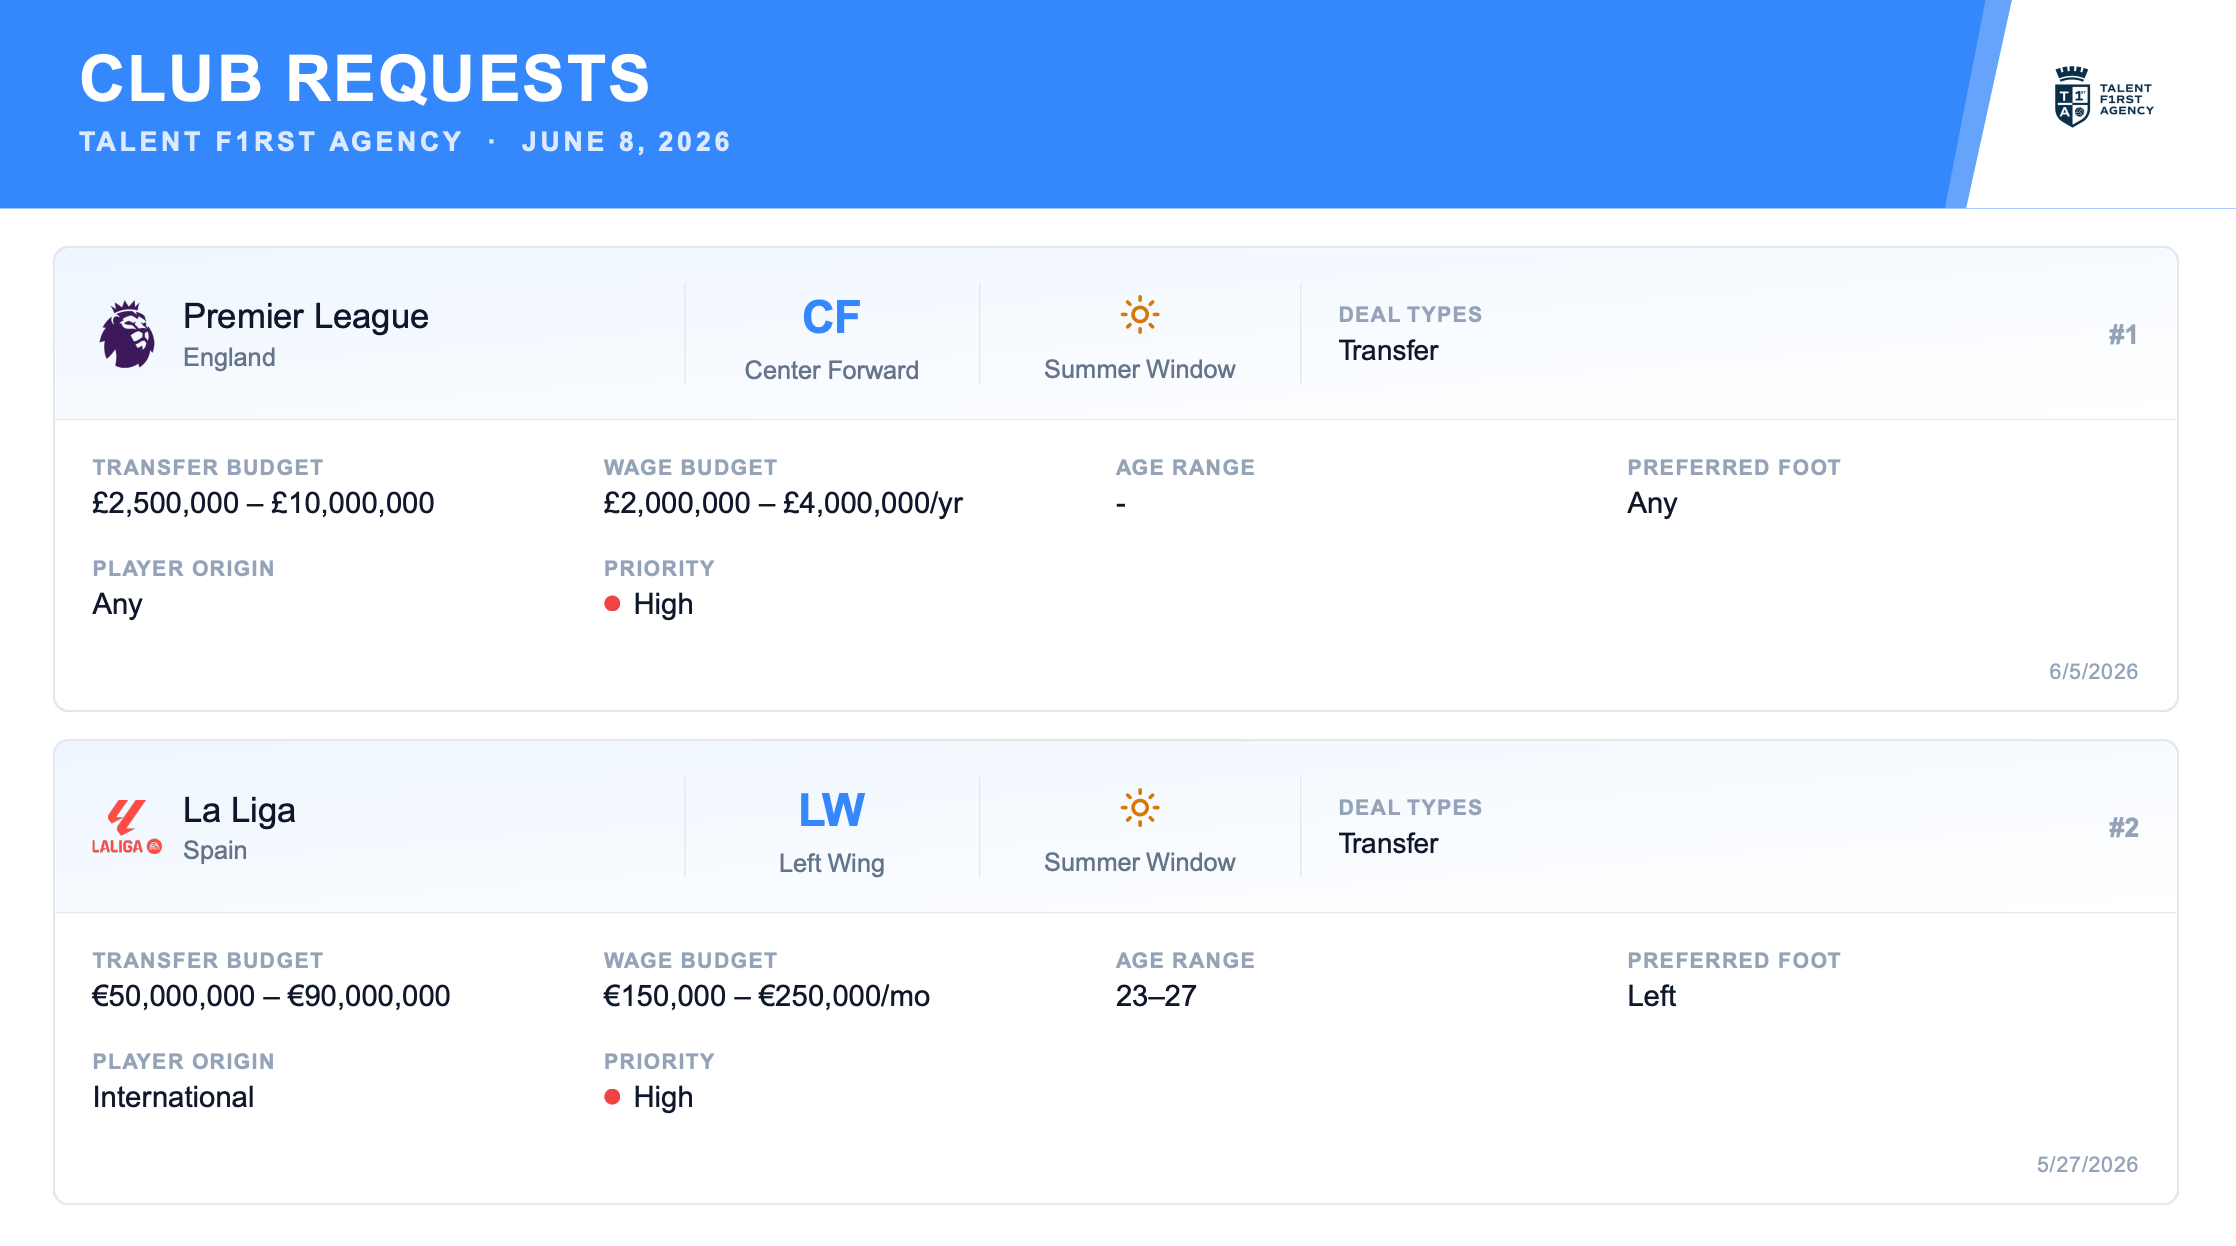
Task: Click the La Liga logo
Action: coord(127,827)
